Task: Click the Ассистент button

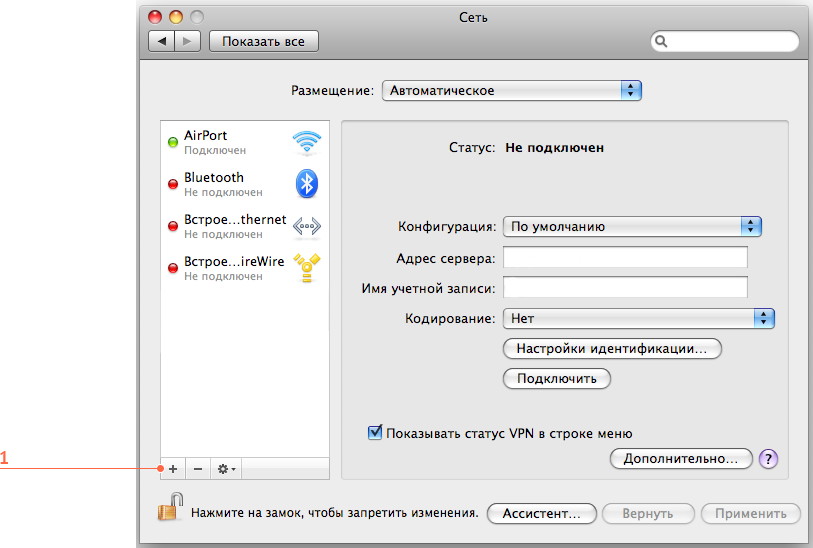Action: [542, 513]
